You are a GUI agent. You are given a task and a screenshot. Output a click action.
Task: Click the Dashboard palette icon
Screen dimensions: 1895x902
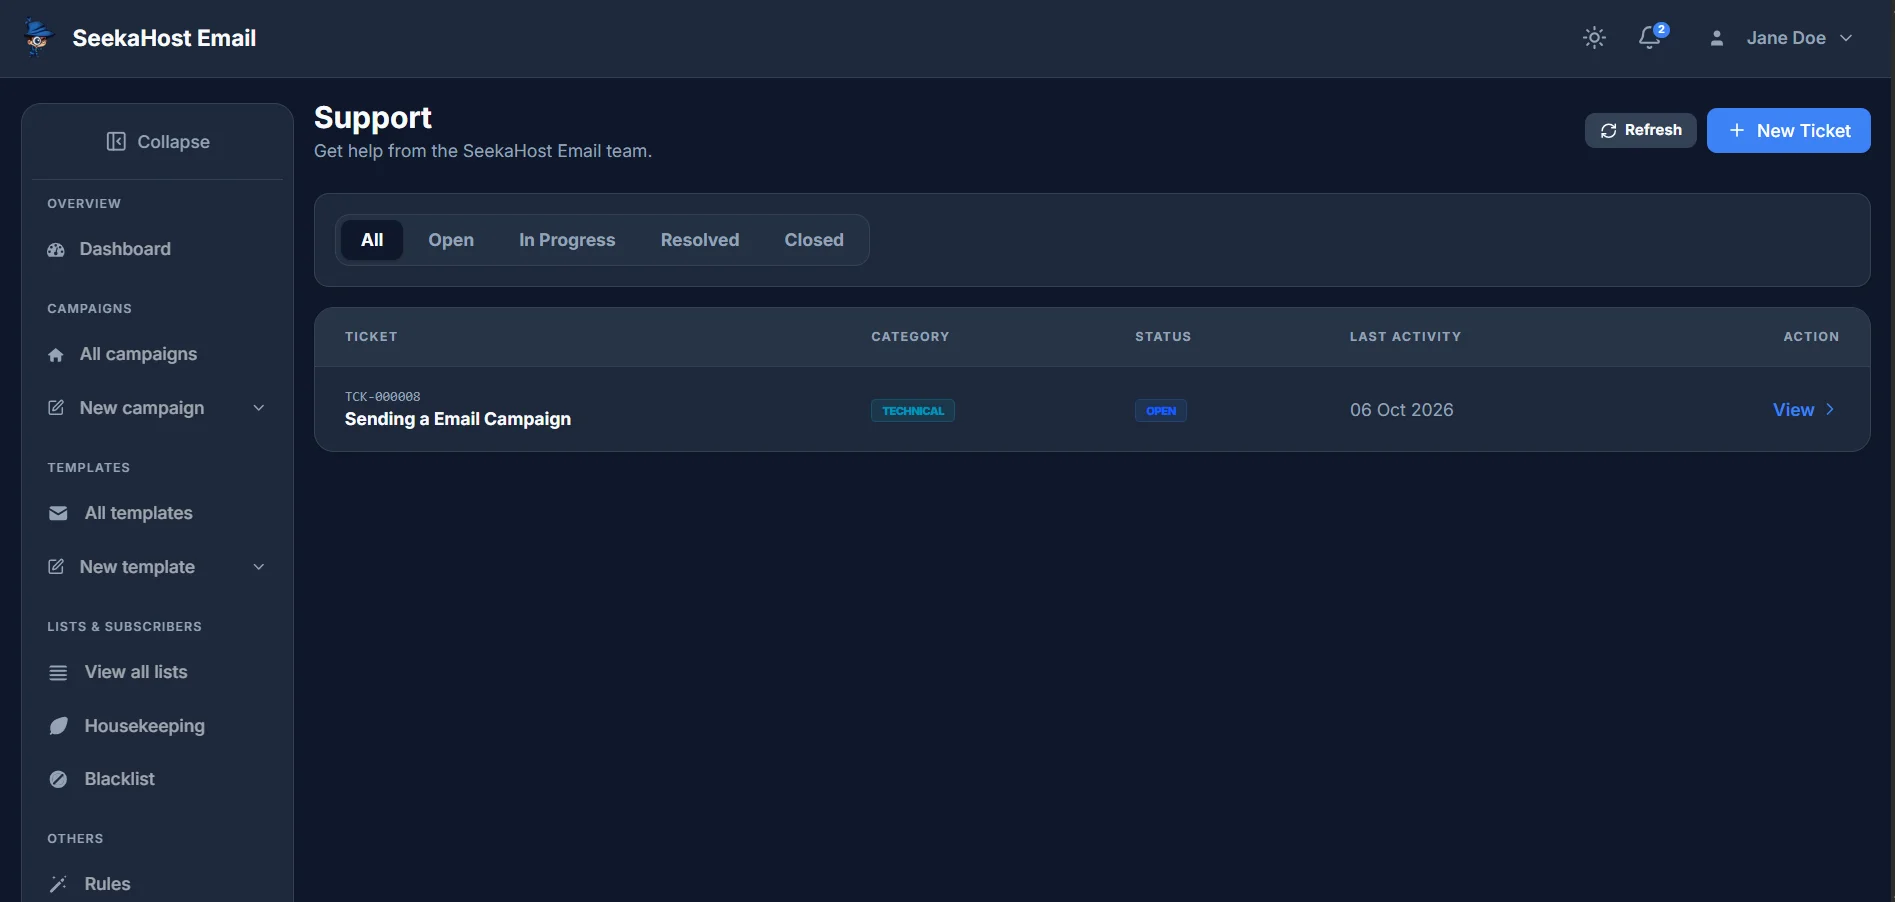point(56,250)
